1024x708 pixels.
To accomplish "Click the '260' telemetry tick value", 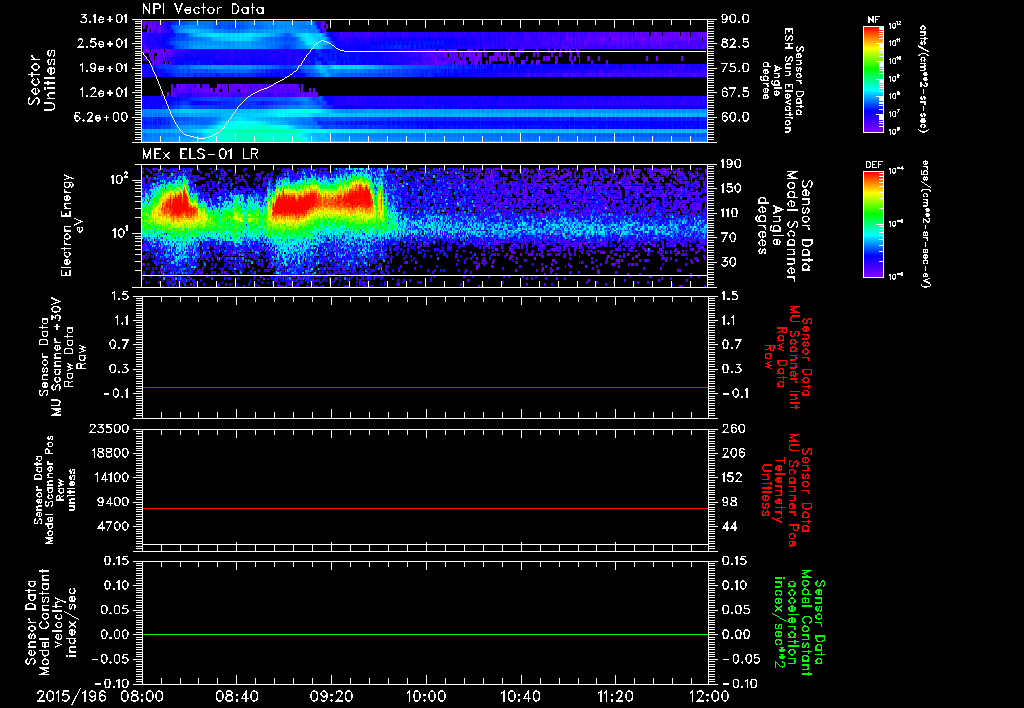I will pyautogui.click(x=733, y=428).
